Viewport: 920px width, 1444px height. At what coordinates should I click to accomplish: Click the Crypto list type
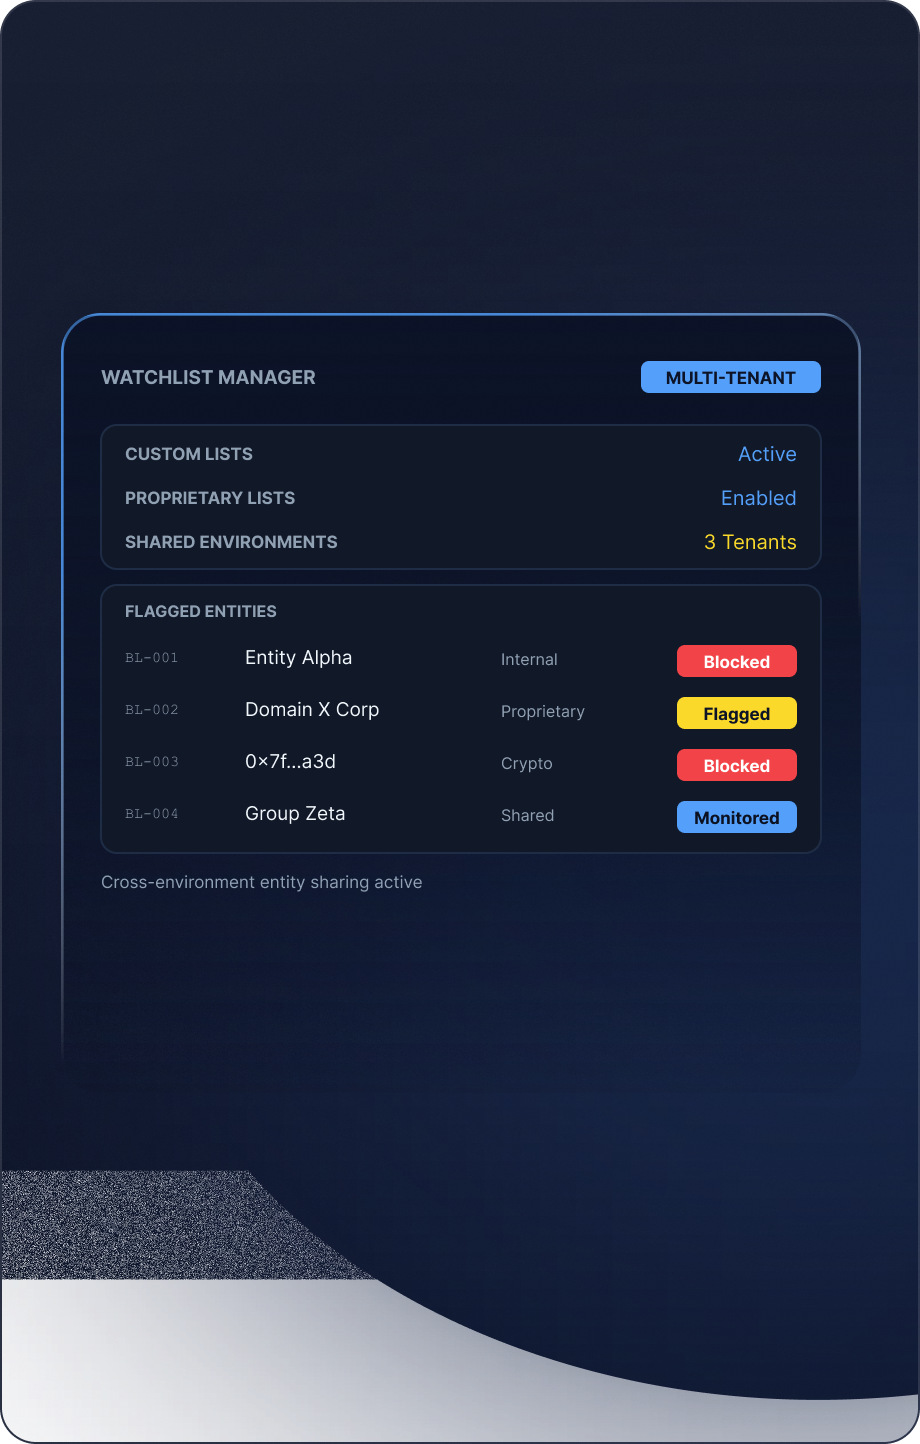[527, 763]
